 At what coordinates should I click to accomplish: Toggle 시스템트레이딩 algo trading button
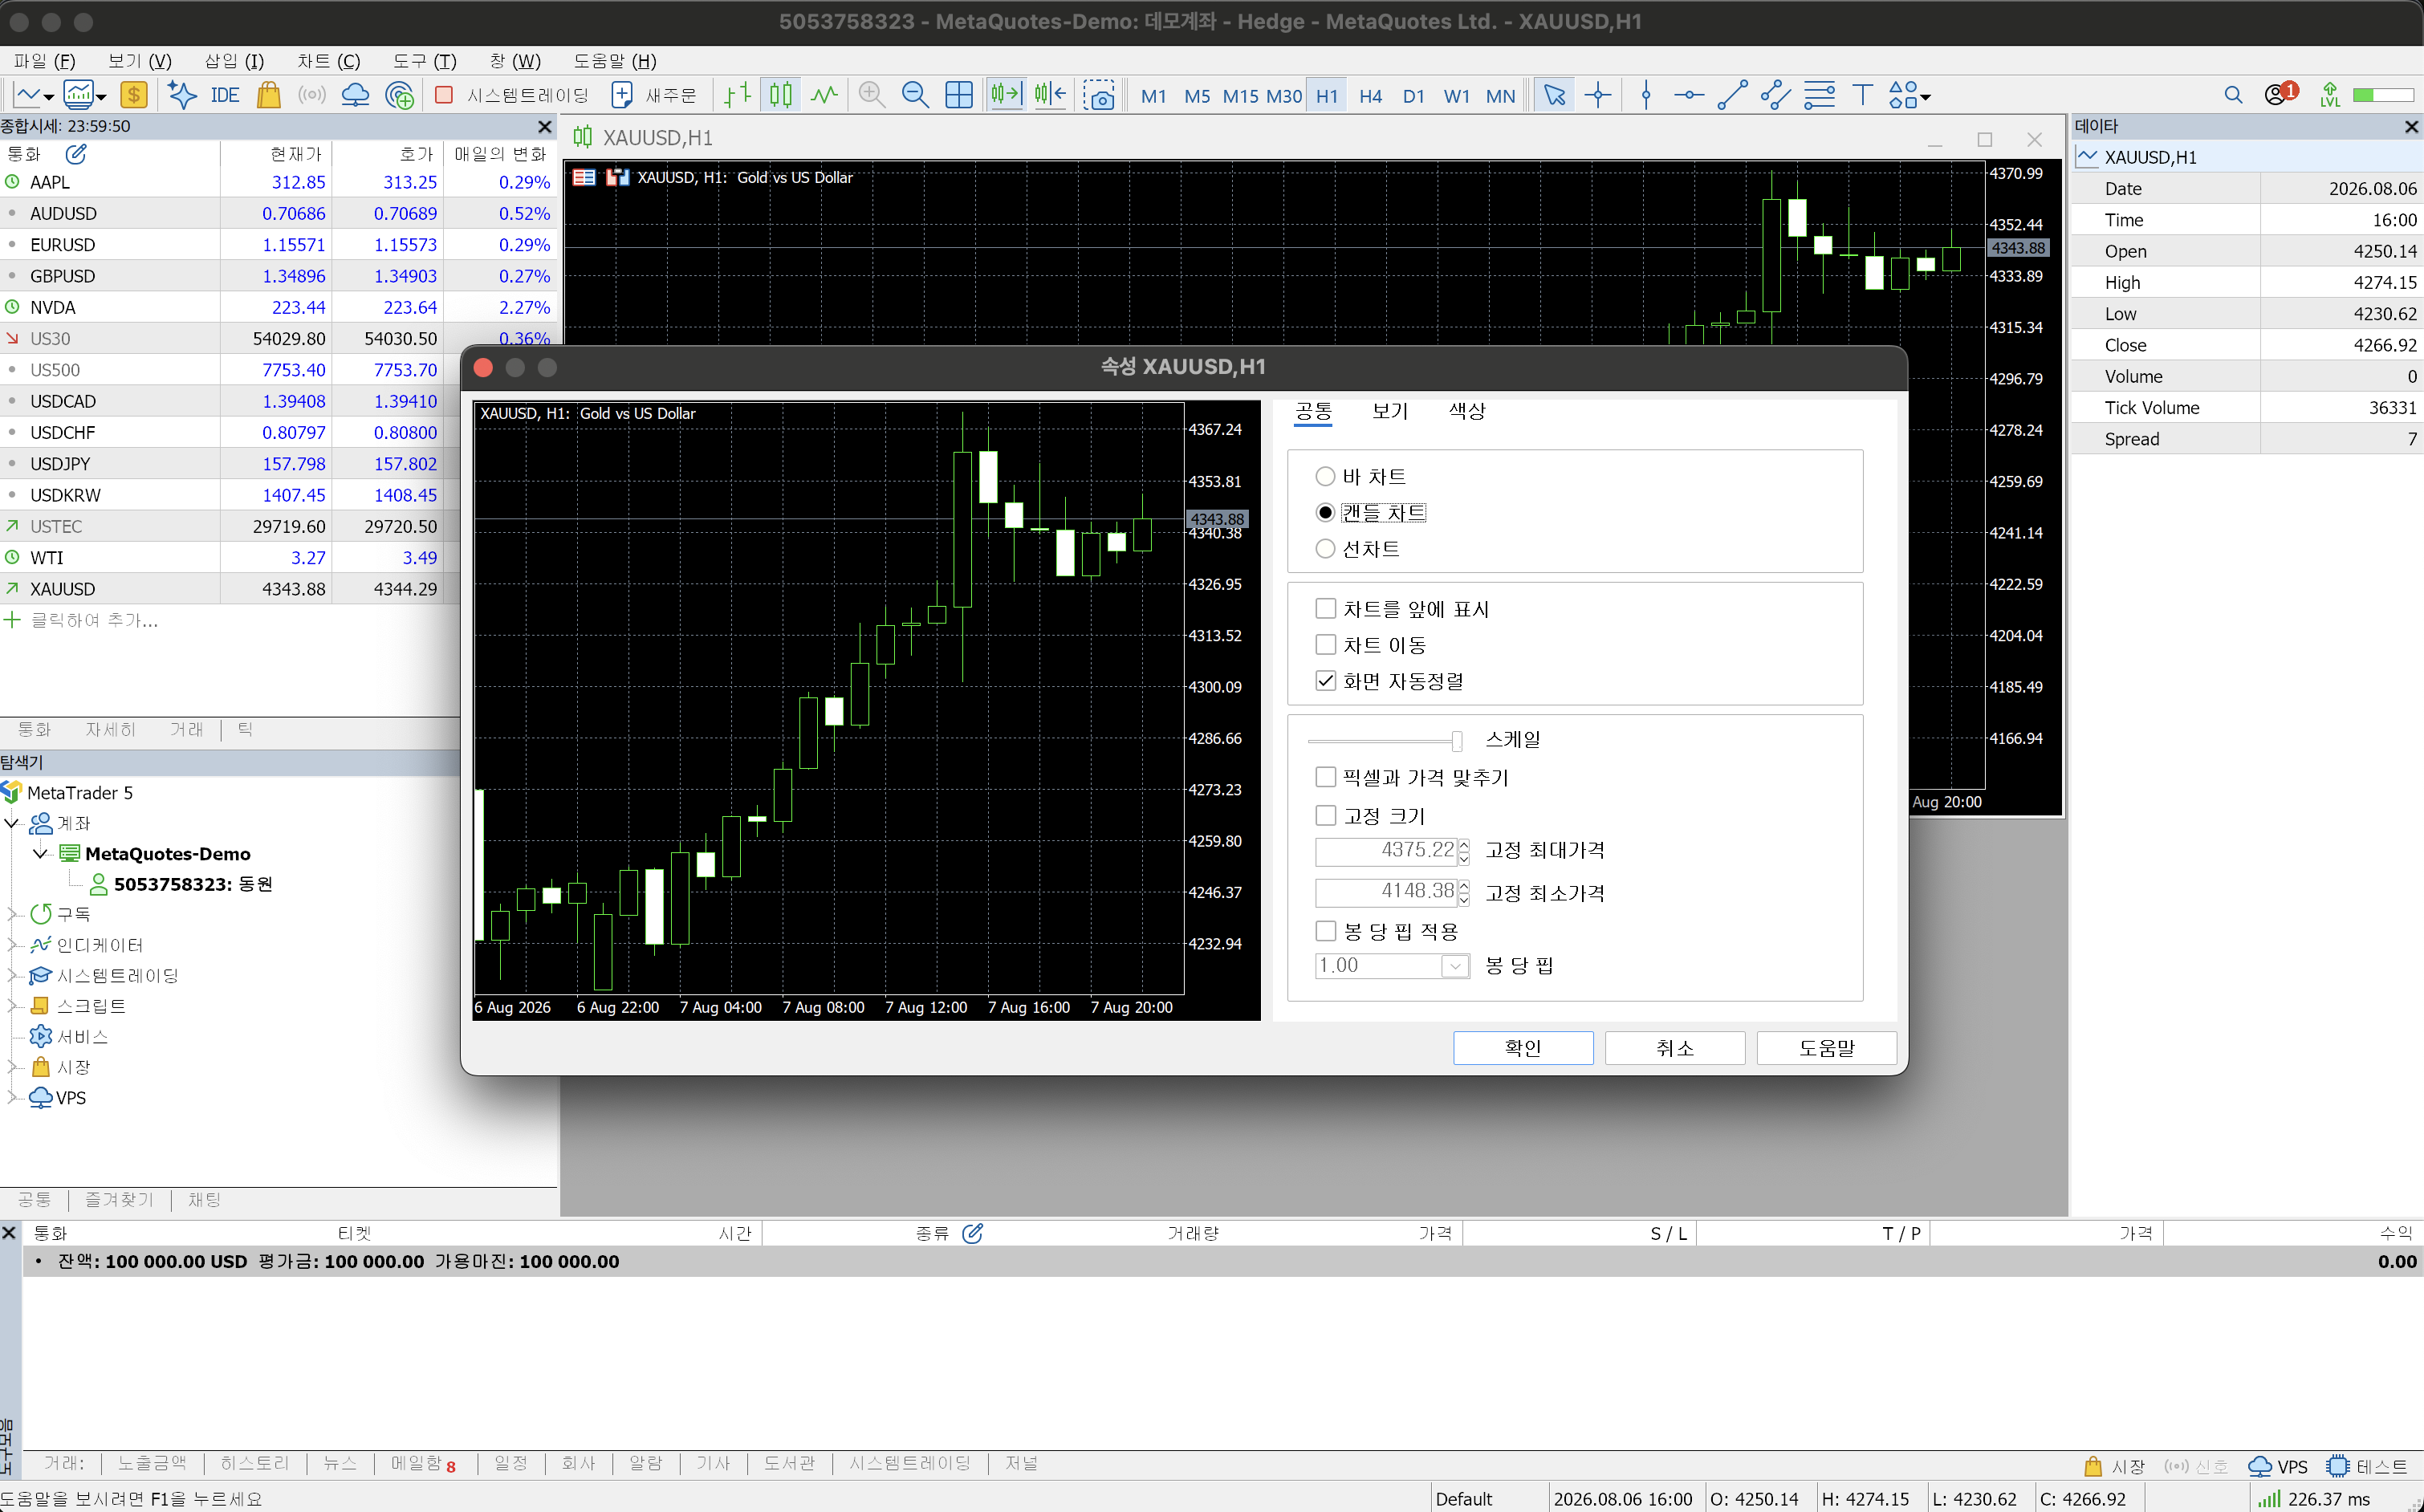point(513,95)
